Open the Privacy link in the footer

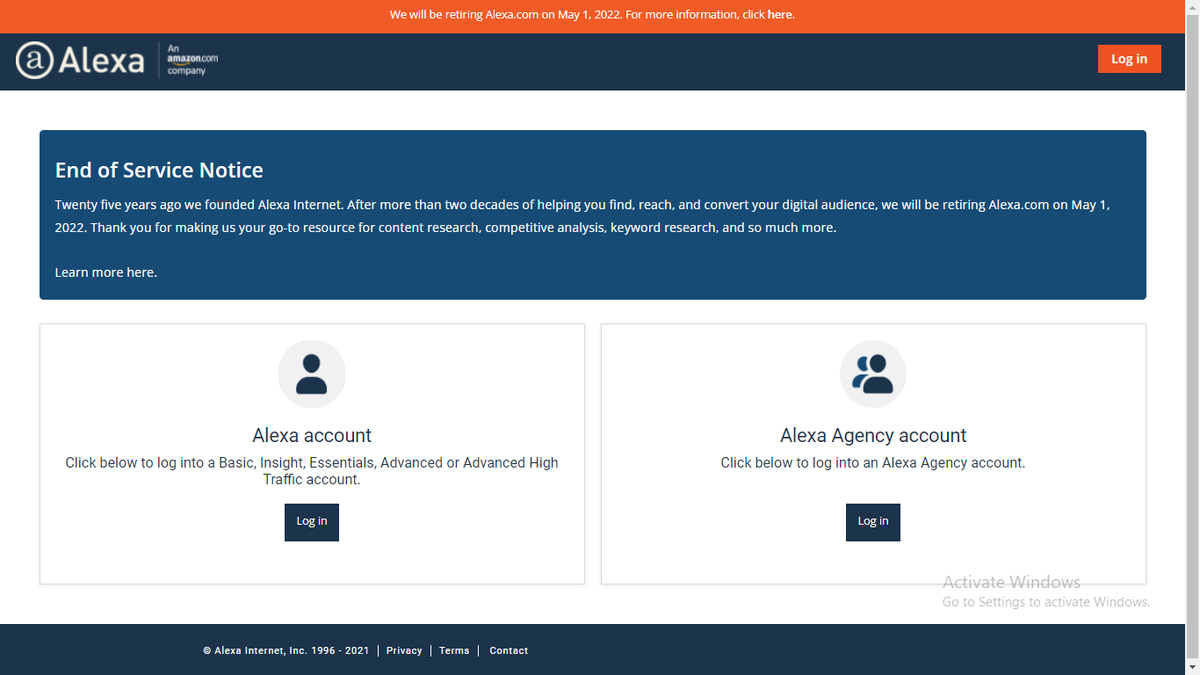click(404, 650)
